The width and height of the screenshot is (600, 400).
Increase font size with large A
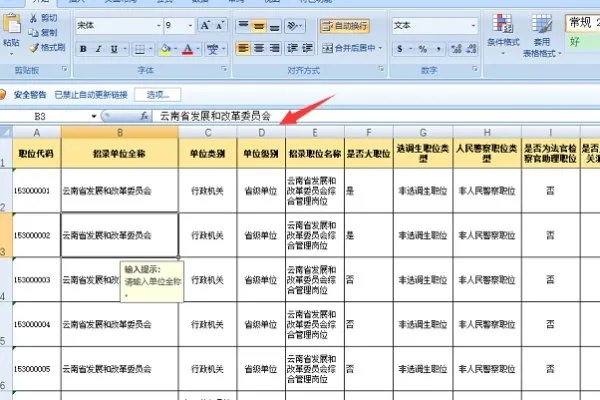click(205, 26)
